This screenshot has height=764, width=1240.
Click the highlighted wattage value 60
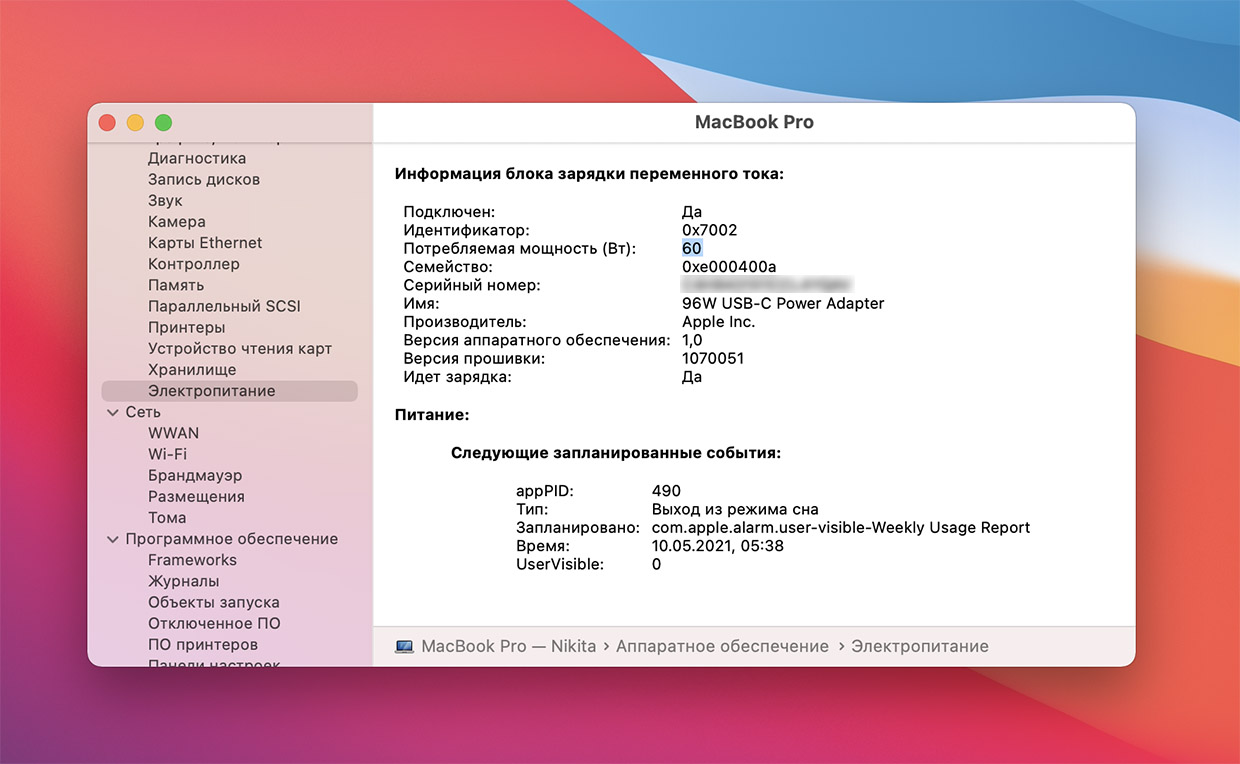[692, 249]
